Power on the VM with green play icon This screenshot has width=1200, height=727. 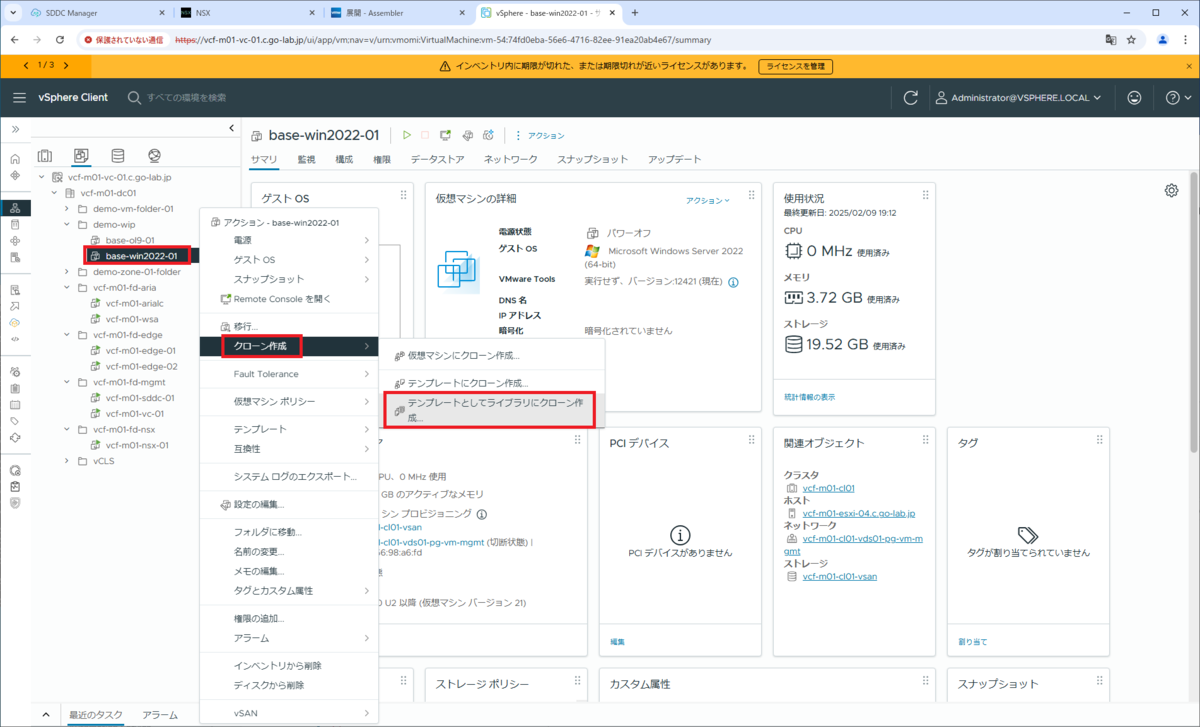click(406, 135)
